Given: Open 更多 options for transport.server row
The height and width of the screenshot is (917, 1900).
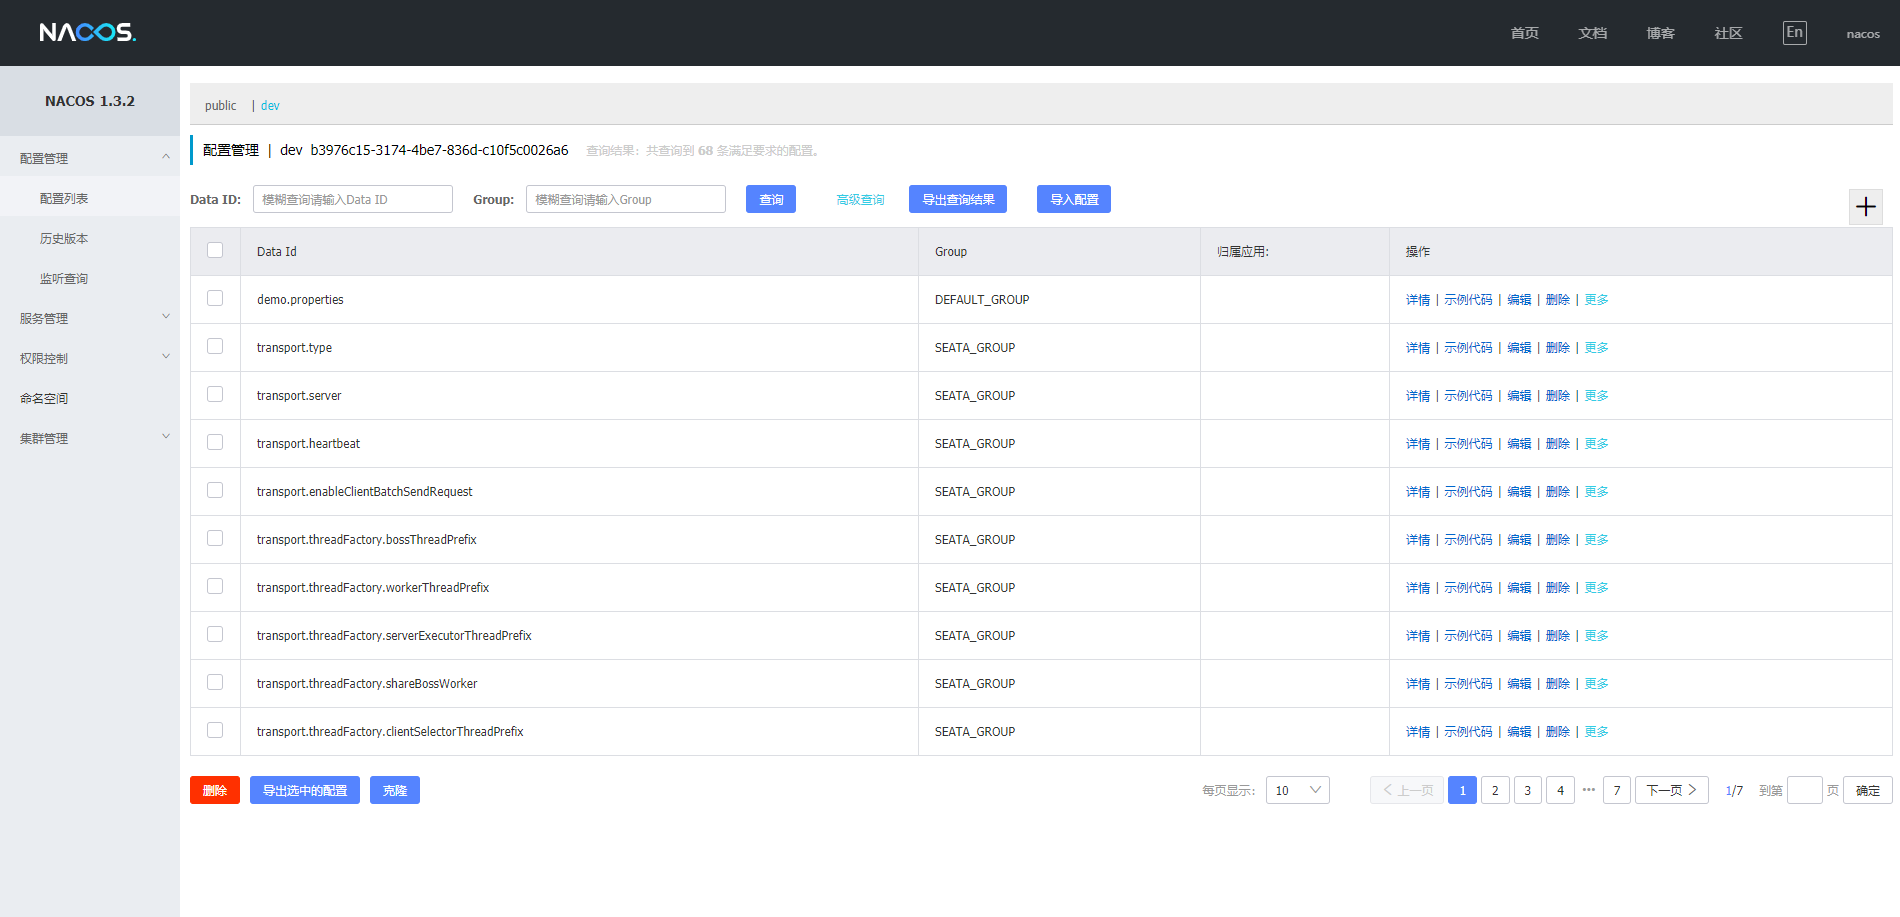Looking at the screenshot, I should 1596,396.
